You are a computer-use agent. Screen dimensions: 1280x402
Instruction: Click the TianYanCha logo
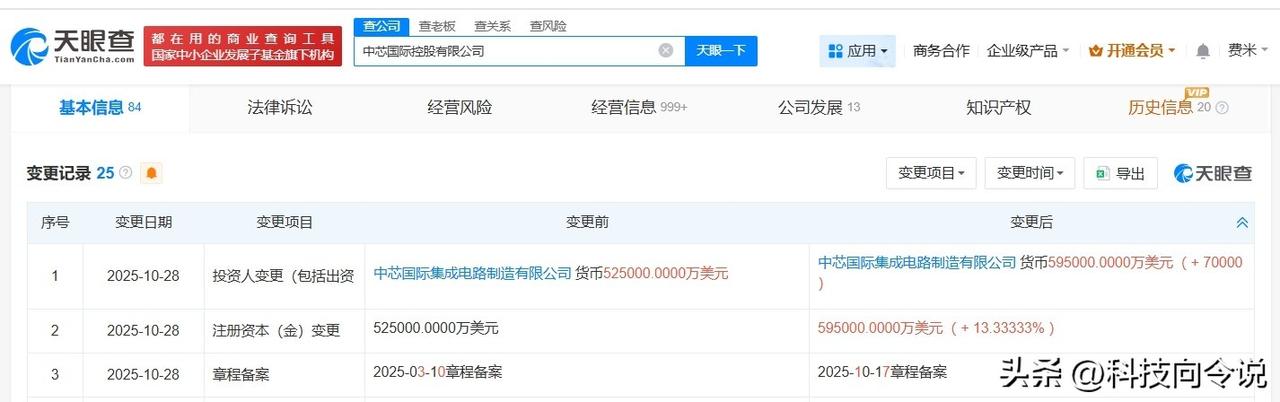72,46
